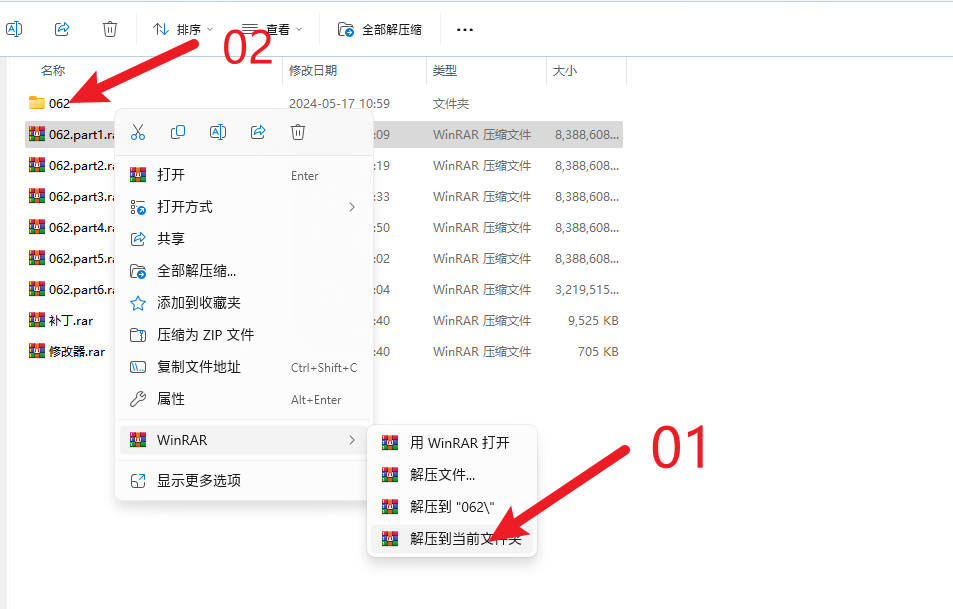Click the Rename icon in context menu
Screen dimensions: 953x609
click(x=218, y=132)
